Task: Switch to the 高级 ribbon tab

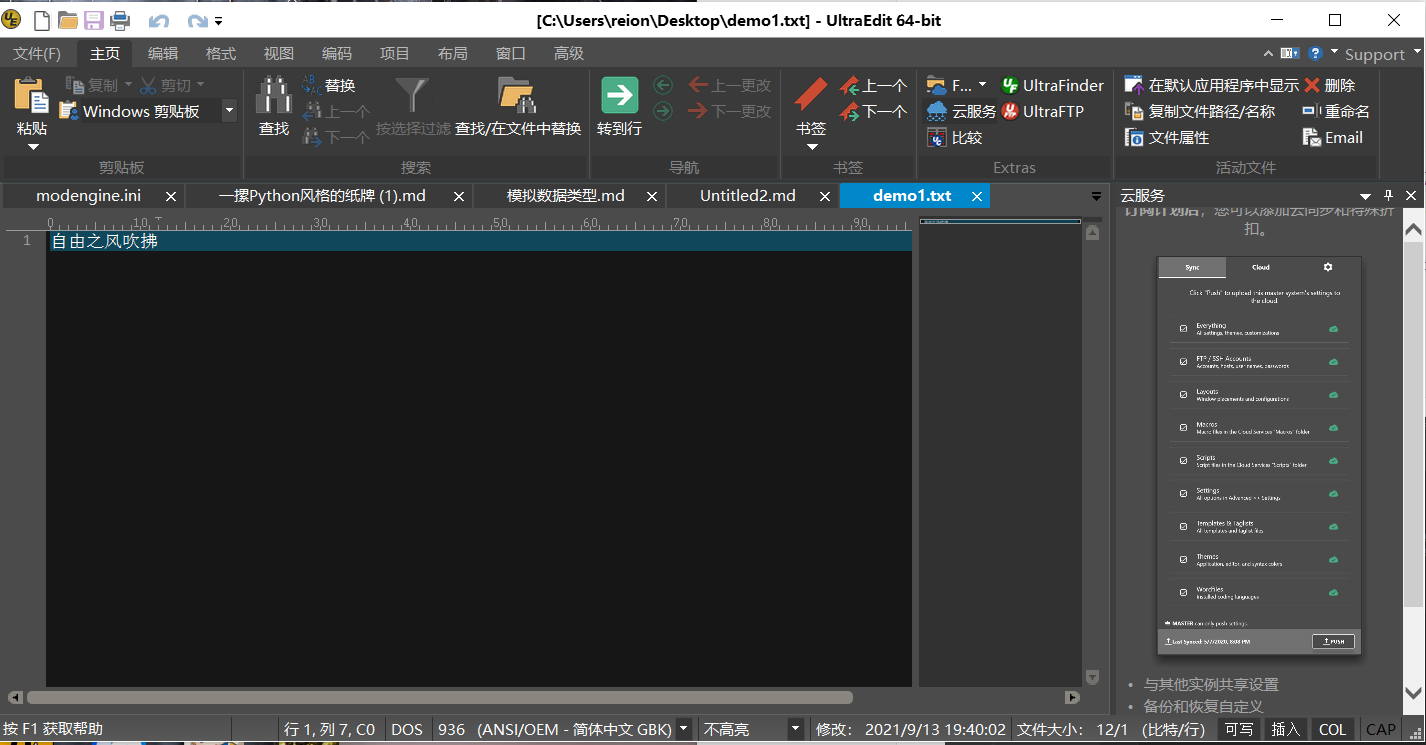Action: (x=569, y=53)
